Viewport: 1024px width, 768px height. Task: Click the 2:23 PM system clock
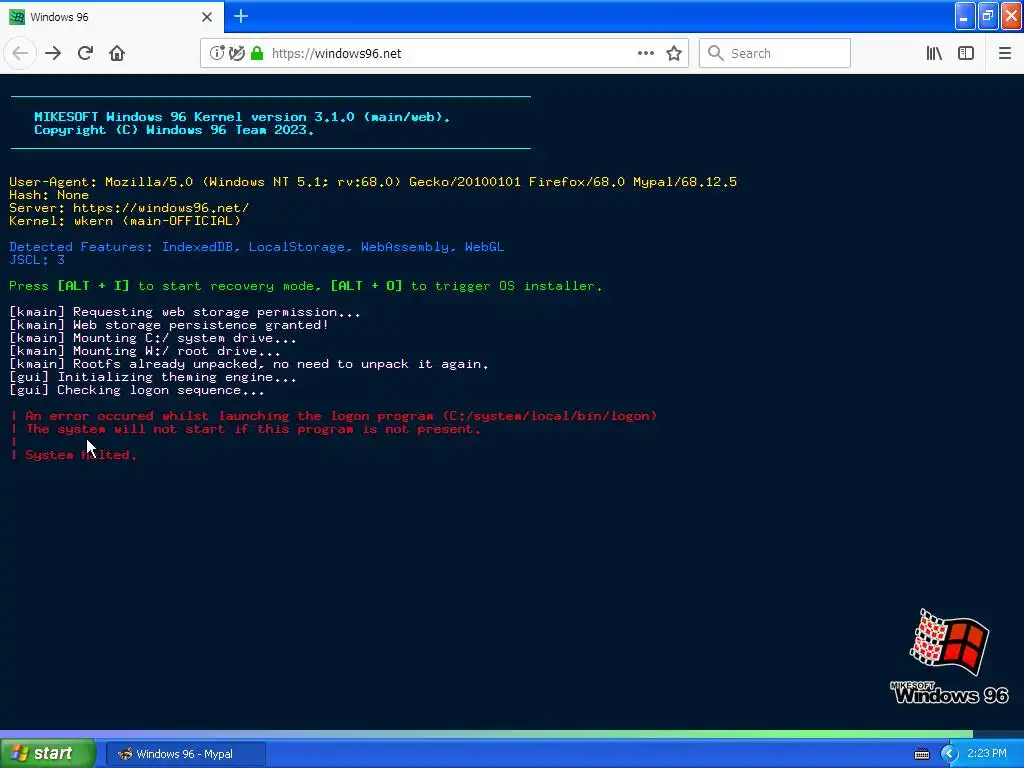pos(987,753)
